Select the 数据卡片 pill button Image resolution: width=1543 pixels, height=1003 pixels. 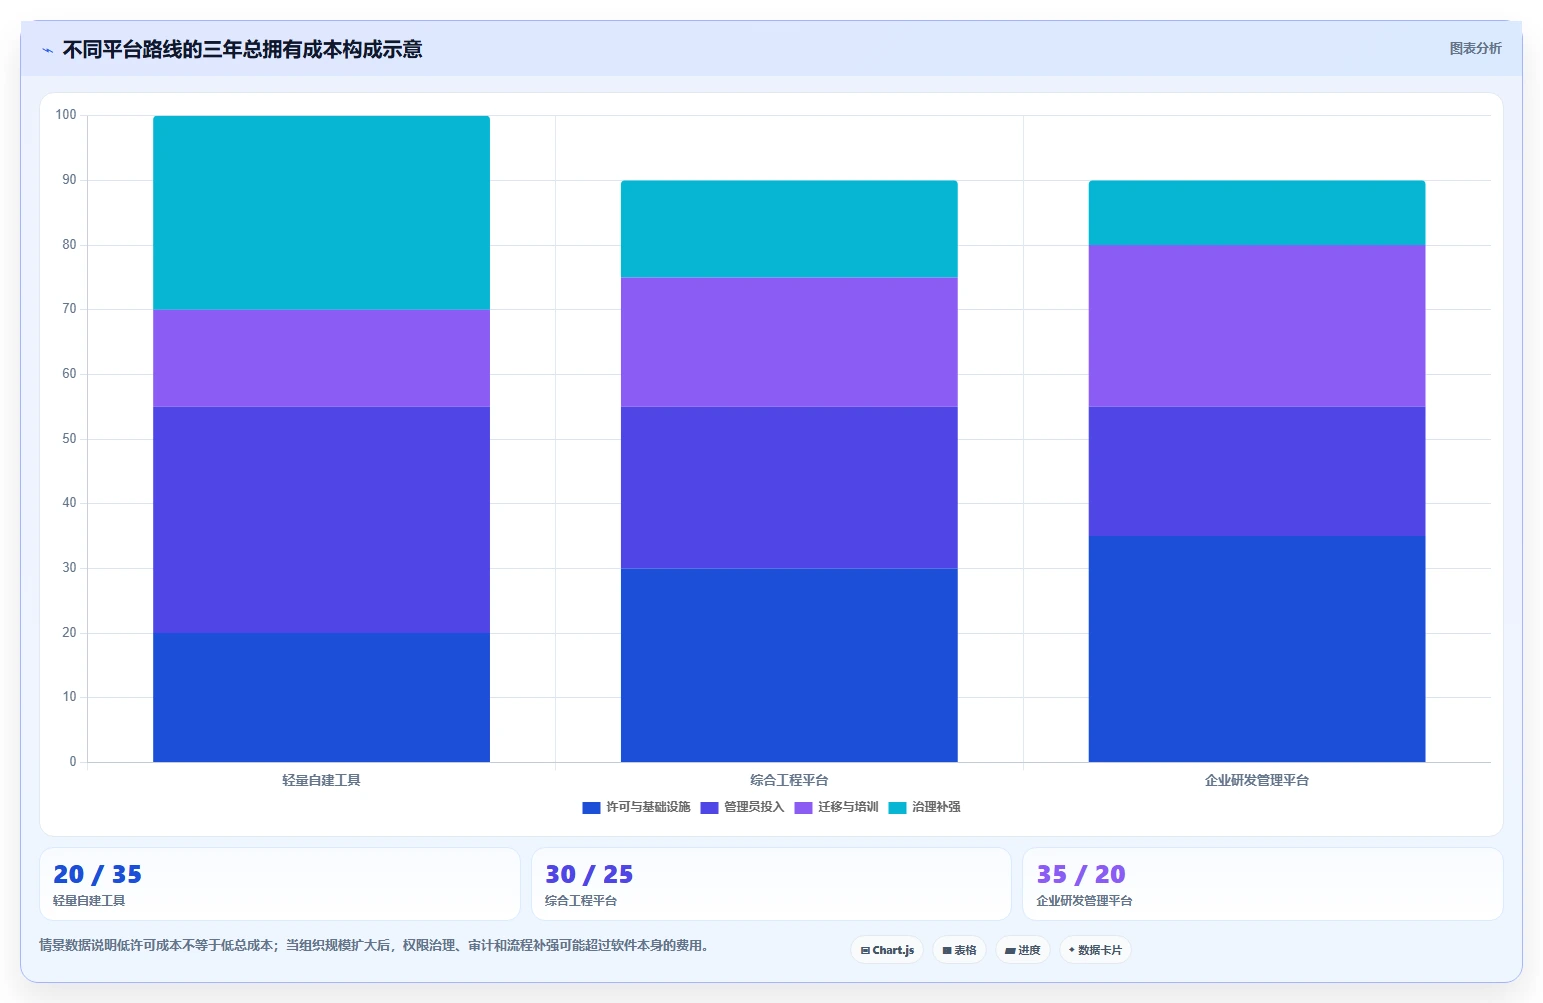point(1095,950)
